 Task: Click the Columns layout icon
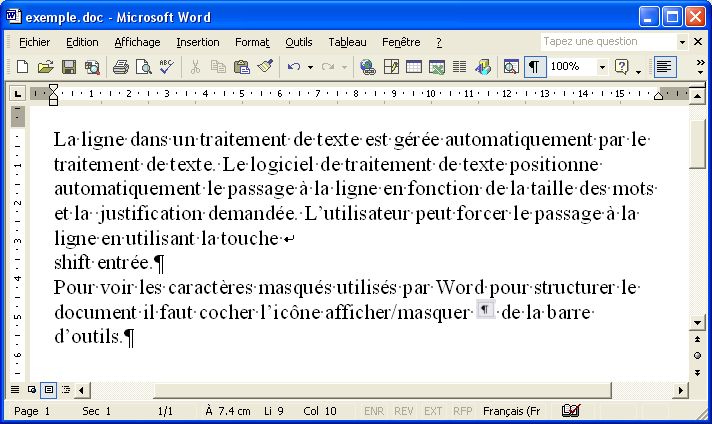460,67
